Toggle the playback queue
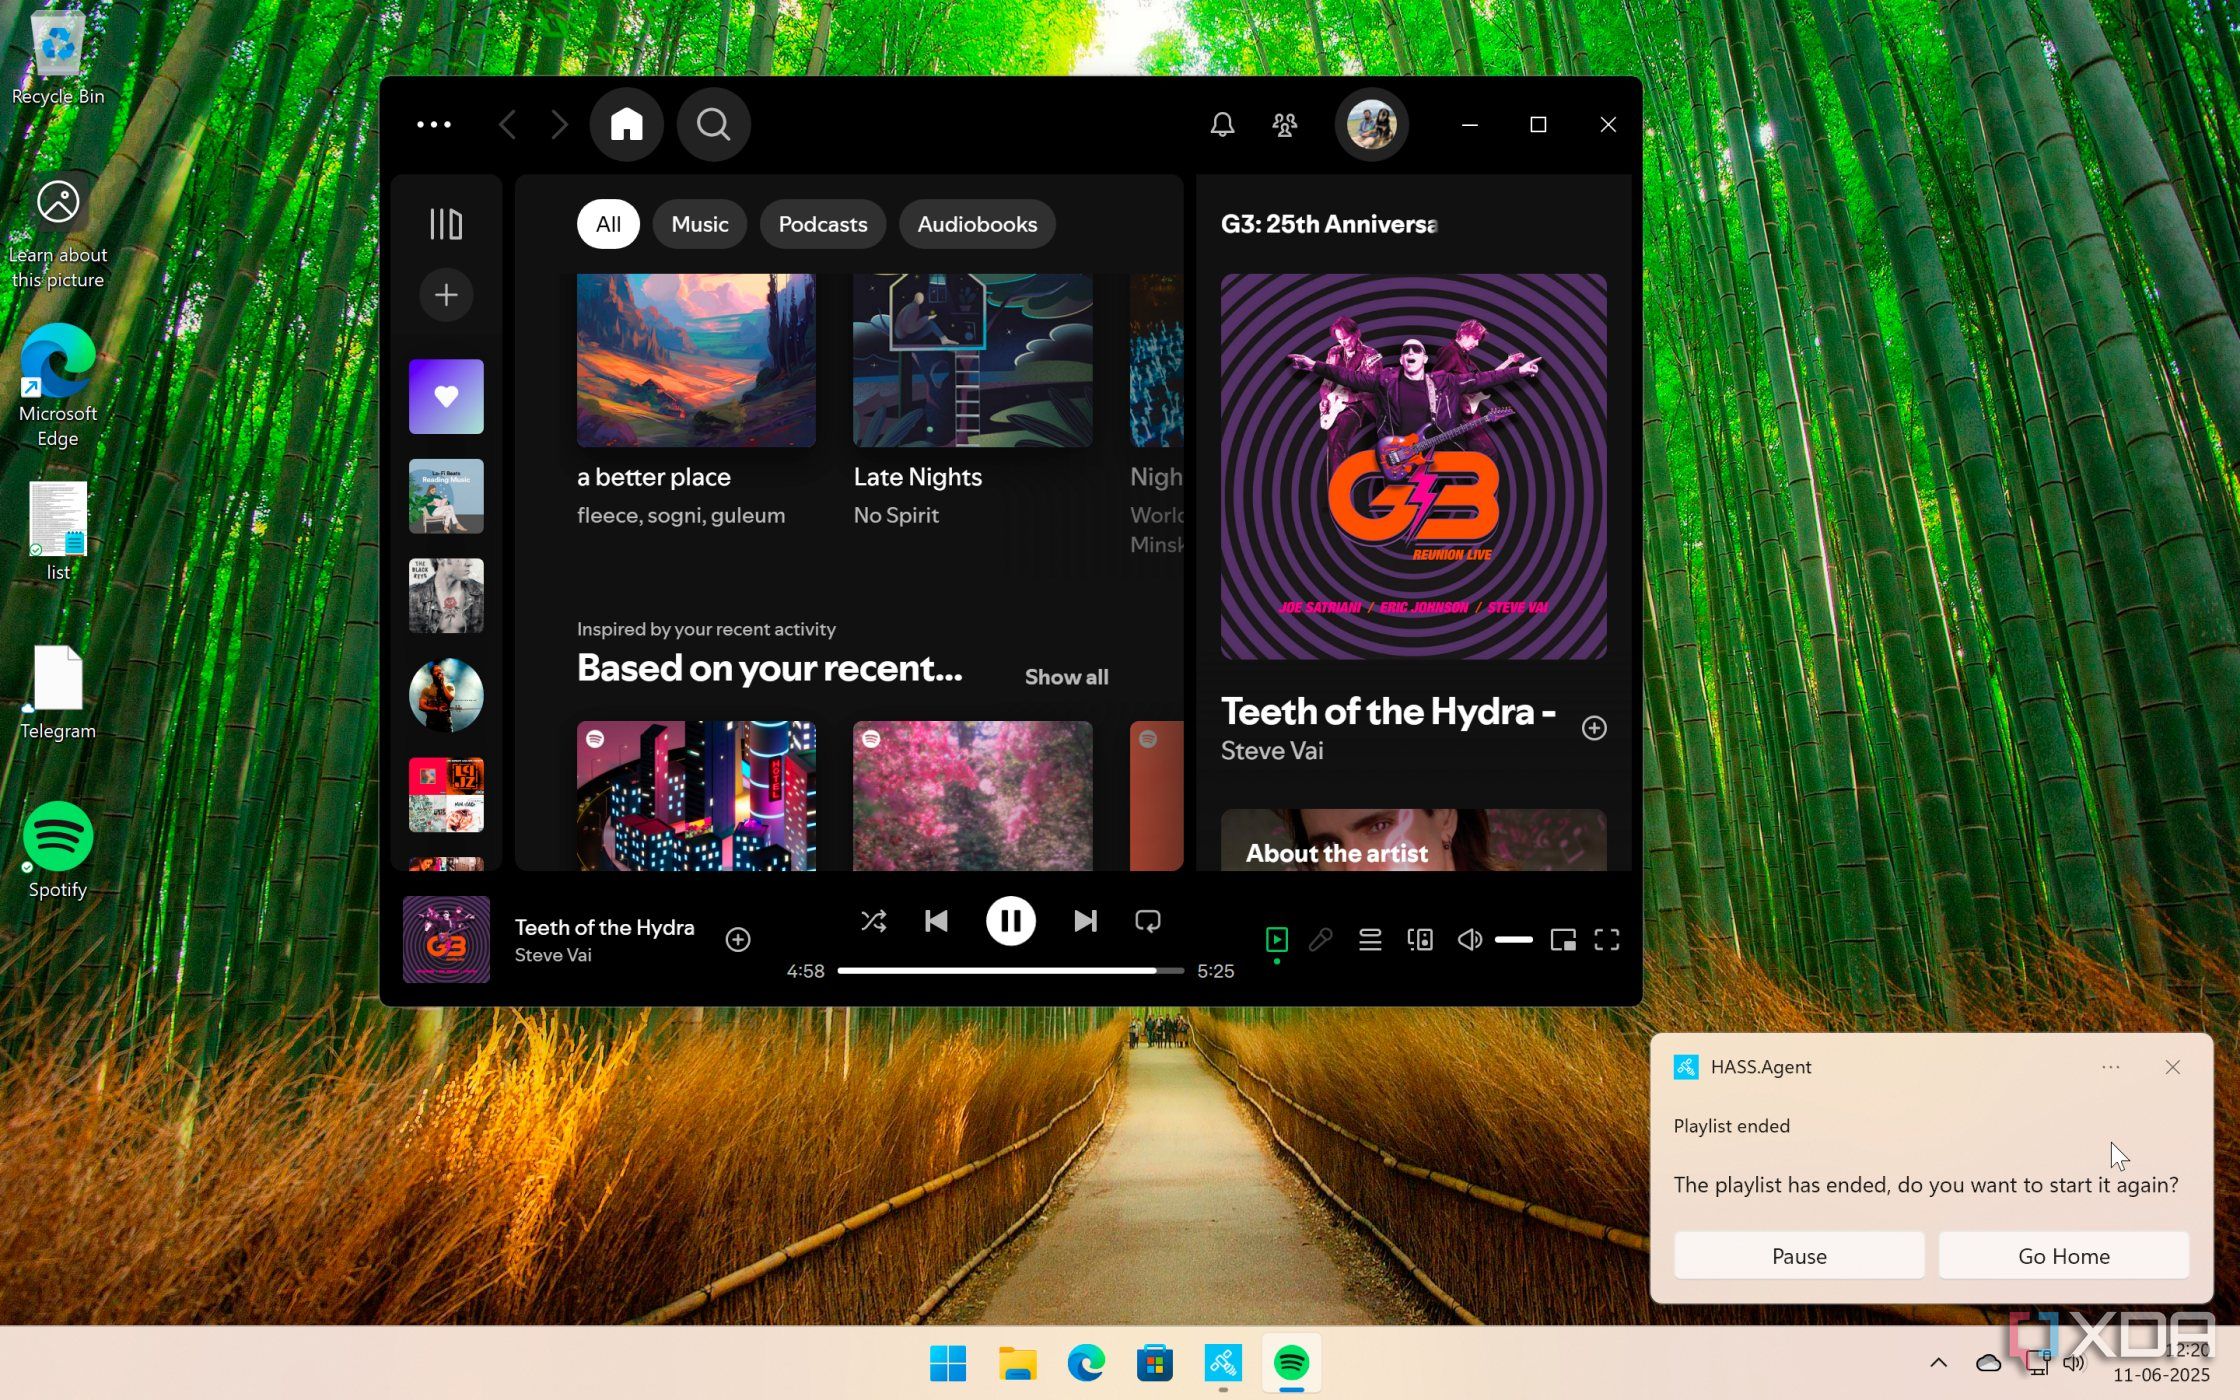The image size is (2240, 1400). tap(1370, 939)
